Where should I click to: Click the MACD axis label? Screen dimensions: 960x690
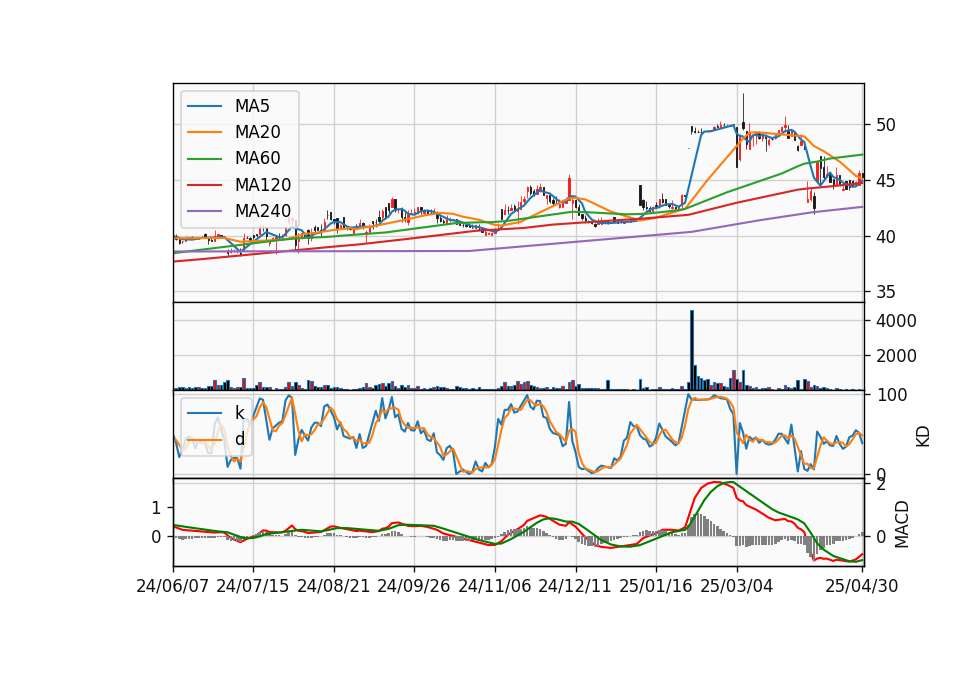coord(901,525)
